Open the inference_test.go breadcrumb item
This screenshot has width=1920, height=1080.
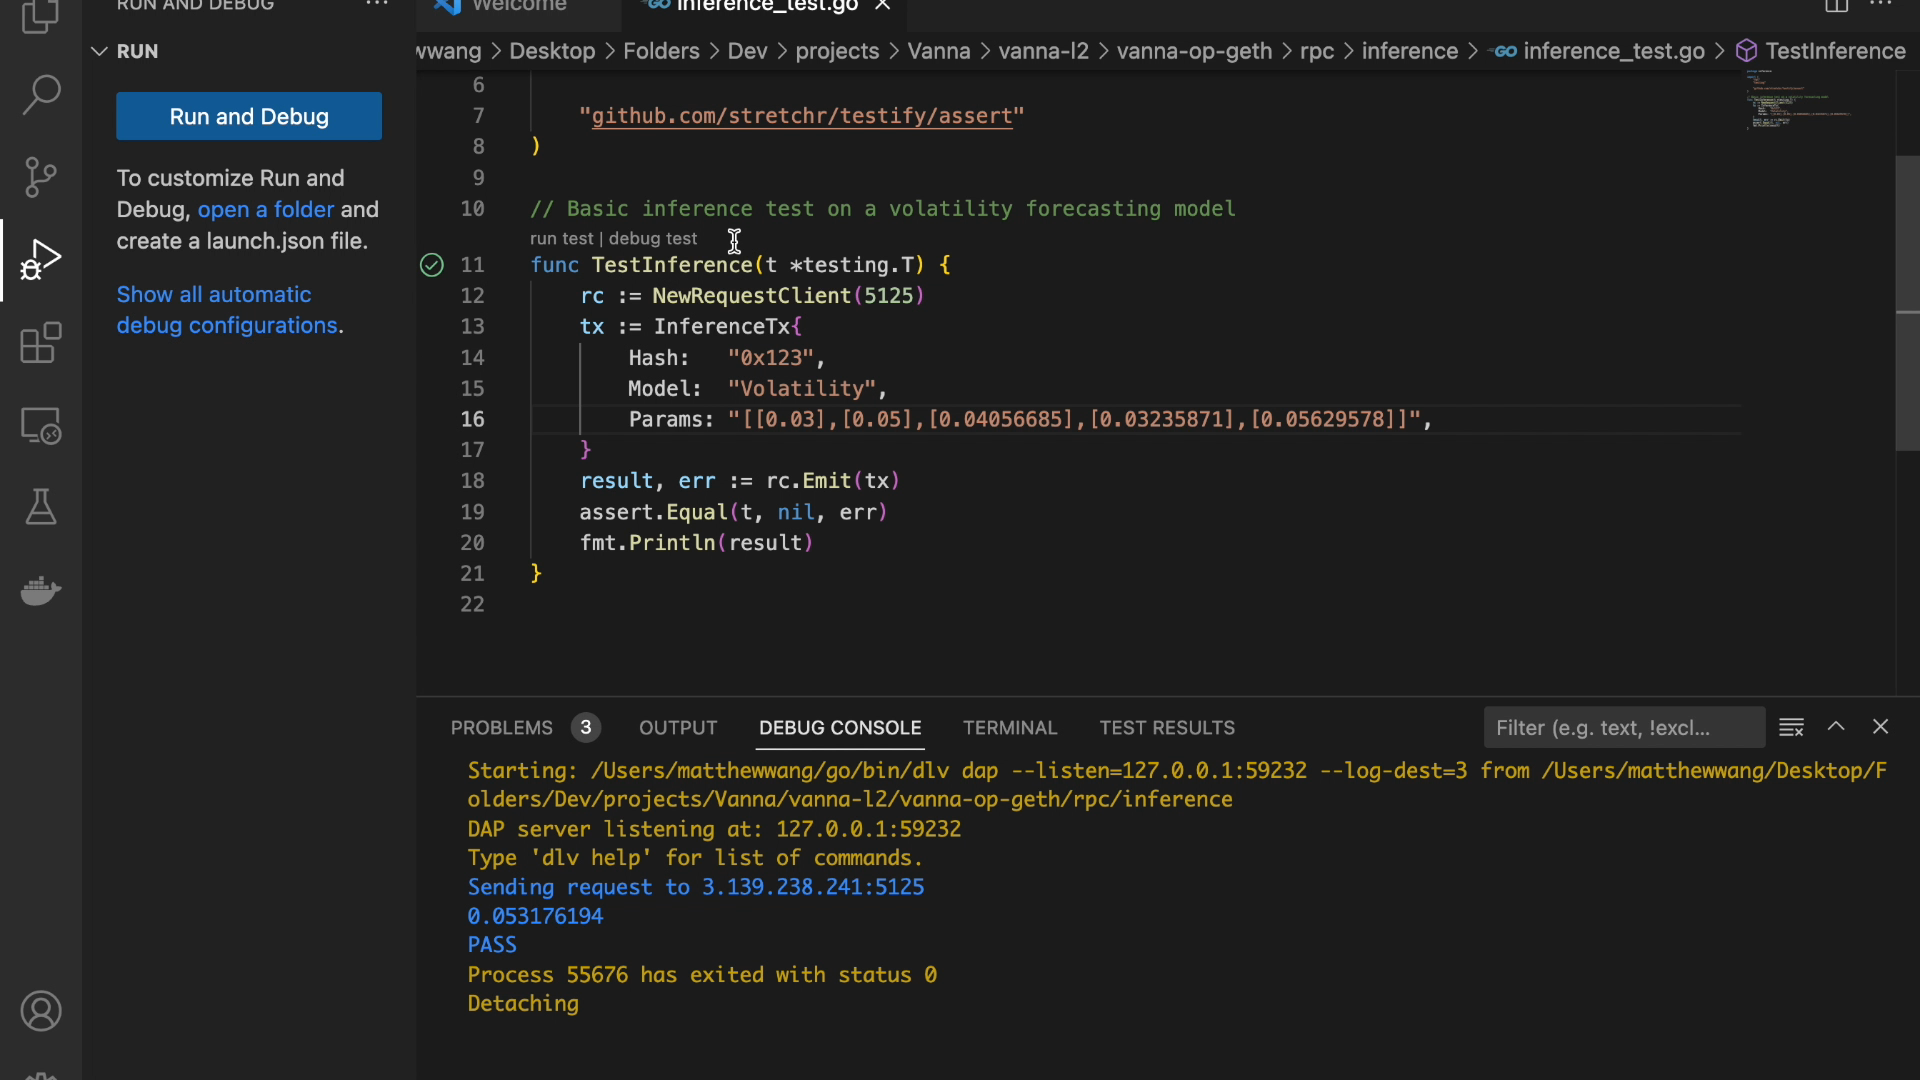(1598, 51)
